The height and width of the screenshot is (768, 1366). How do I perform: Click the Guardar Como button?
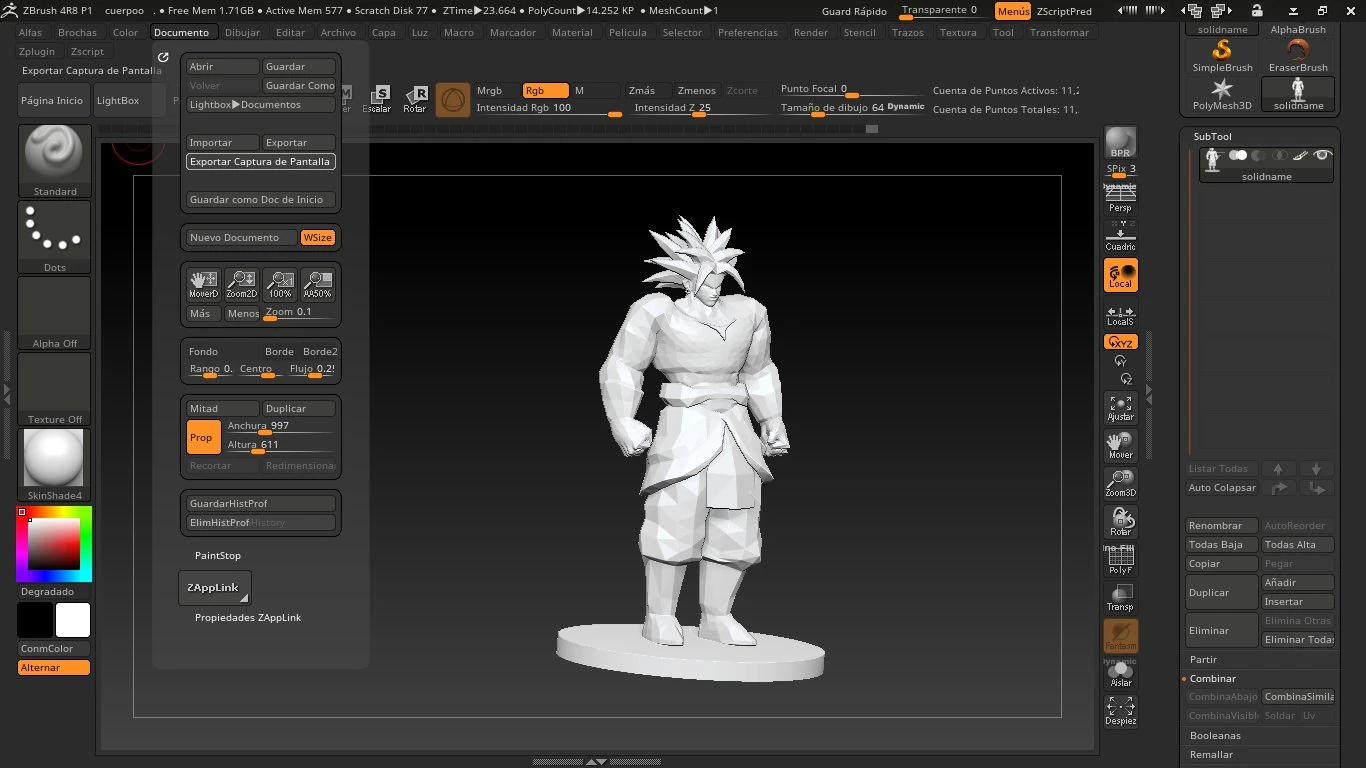pos(299,86)
